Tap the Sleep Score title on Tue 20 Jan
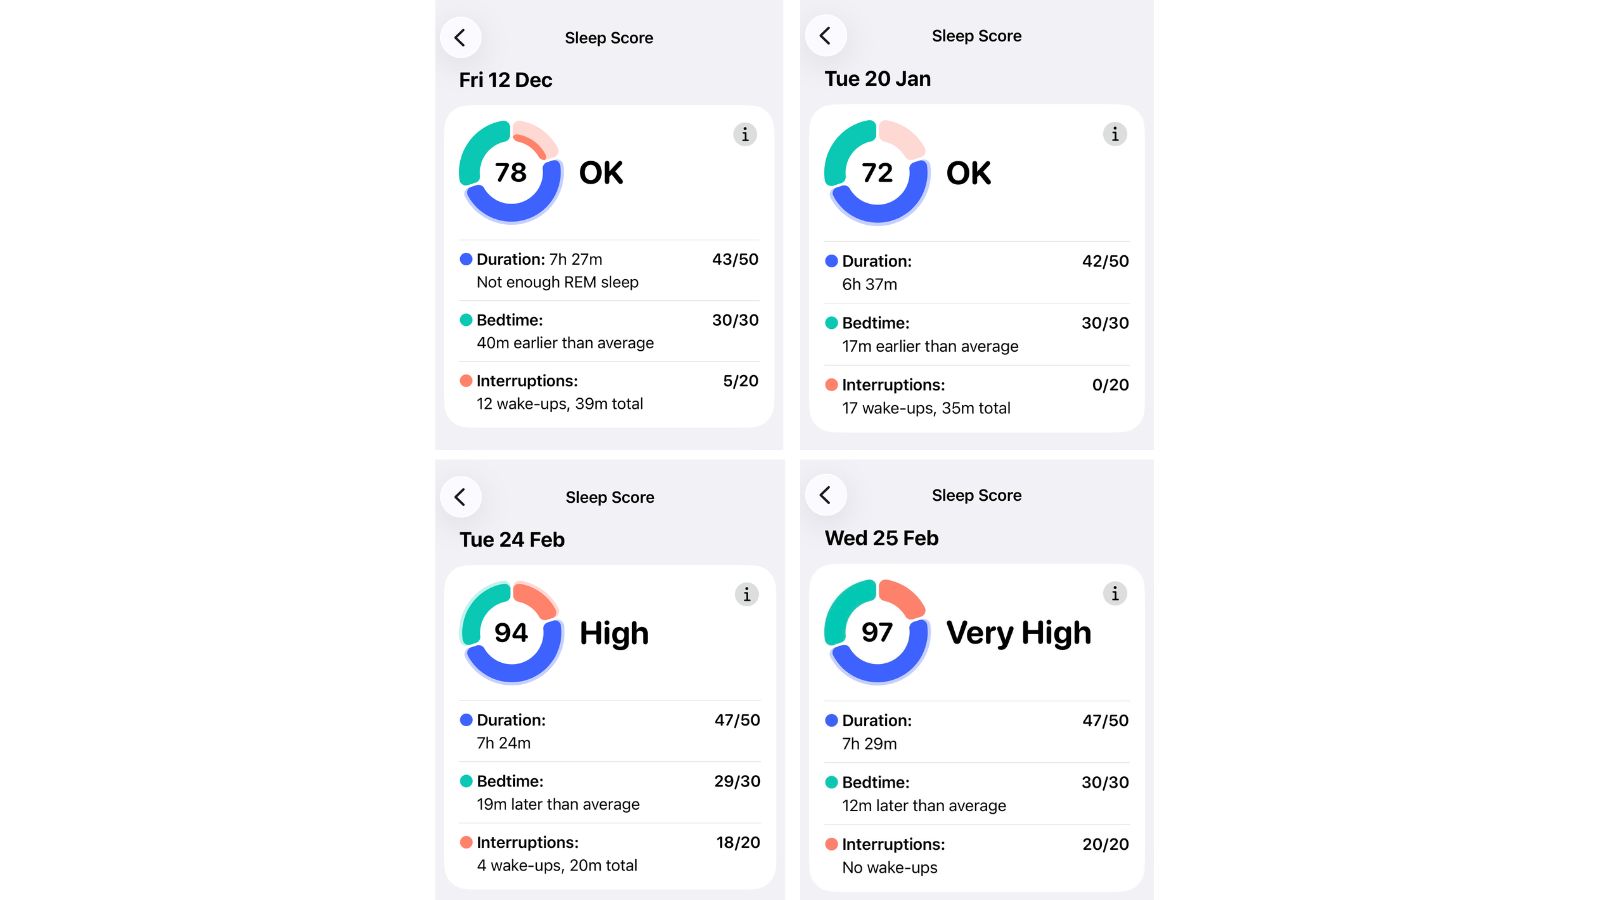 coord(976,35)
